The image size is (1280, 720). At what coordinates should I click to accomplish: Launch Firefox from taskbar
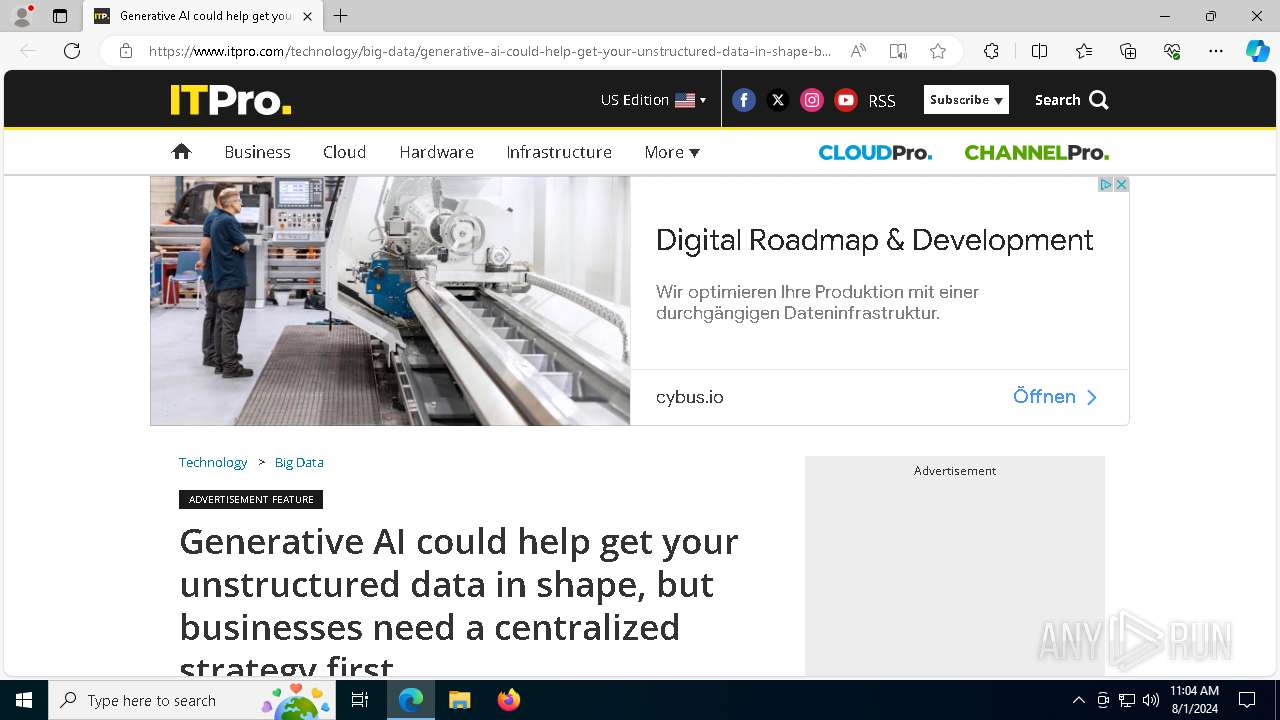coord(508,700)
